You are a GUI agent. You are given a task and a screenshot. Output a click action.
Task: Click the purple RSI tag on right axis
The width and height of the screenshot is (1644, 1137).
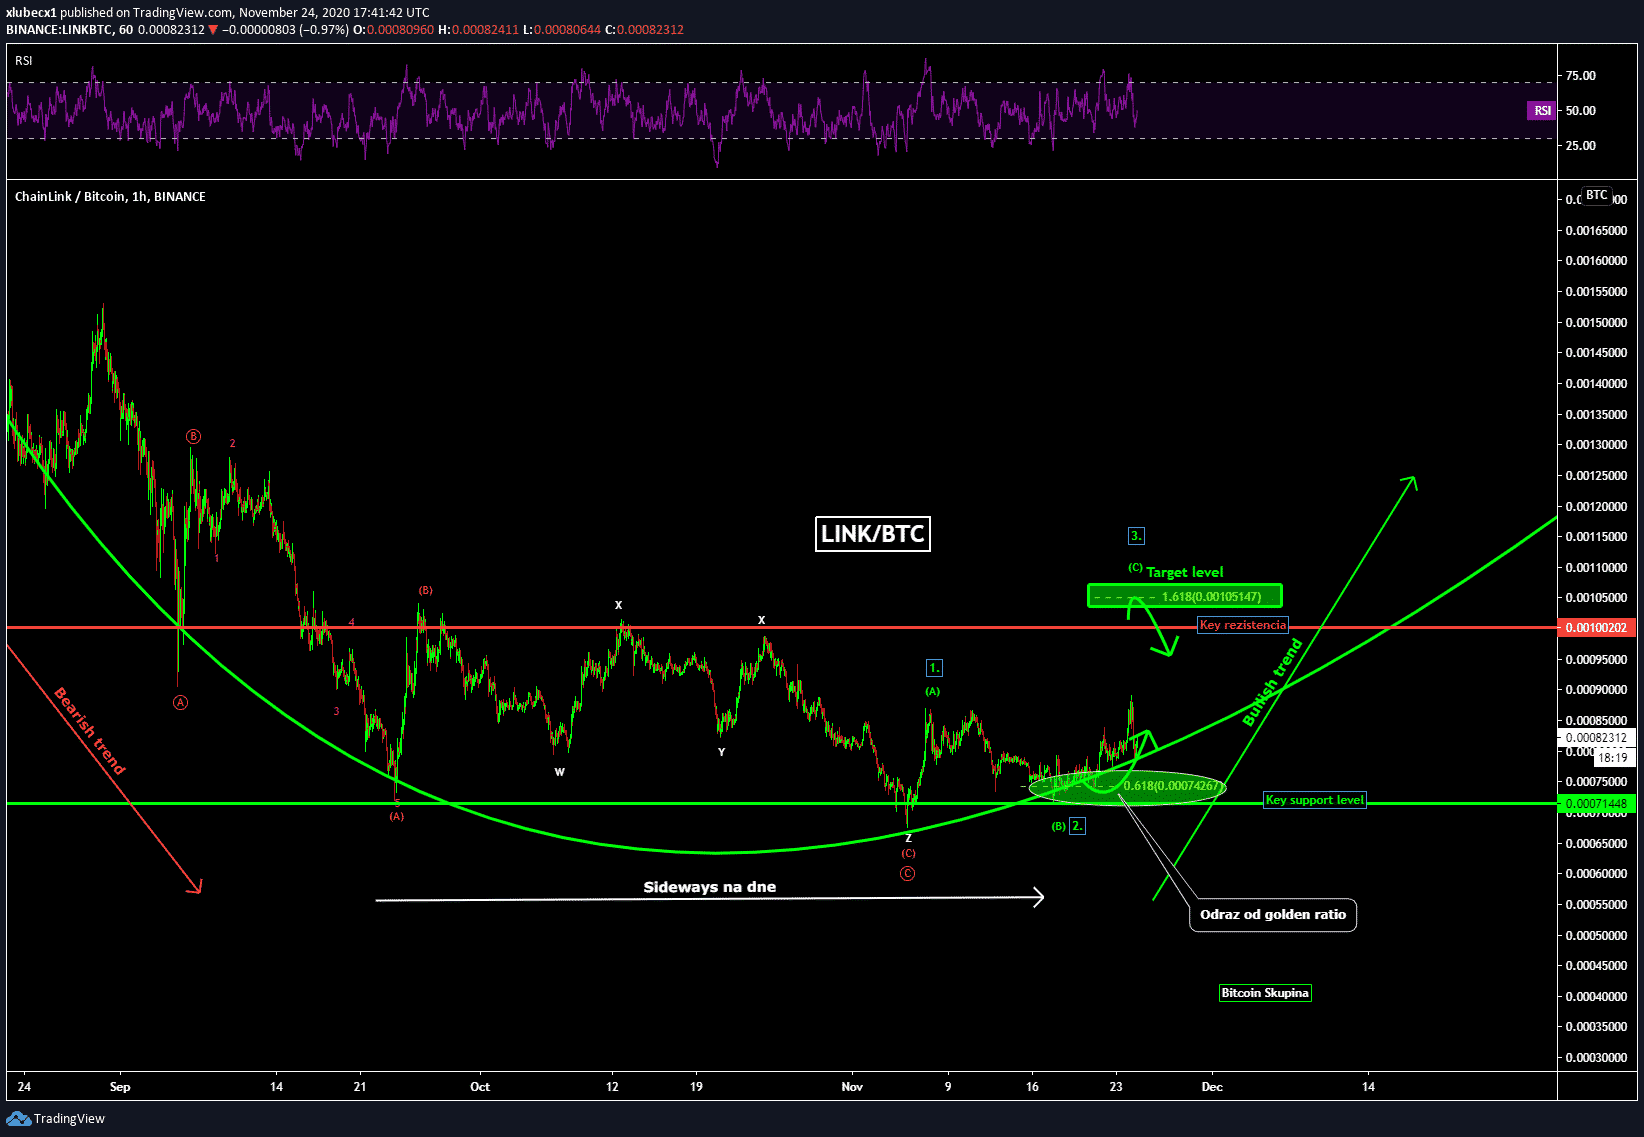pos(1542,110)
